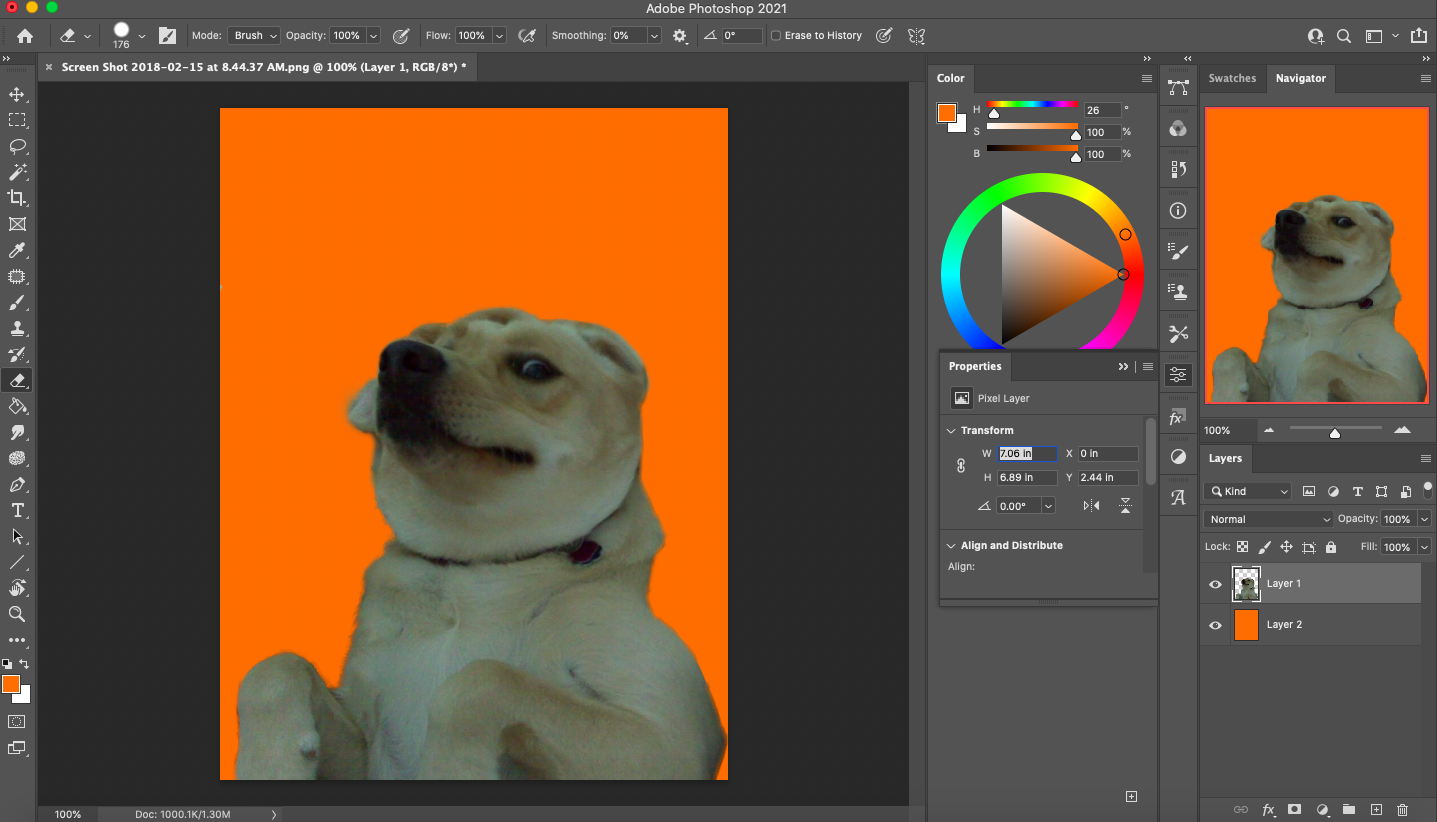Select the Lasso tool
Viewport: 1437px width, 822px height.
17,146
